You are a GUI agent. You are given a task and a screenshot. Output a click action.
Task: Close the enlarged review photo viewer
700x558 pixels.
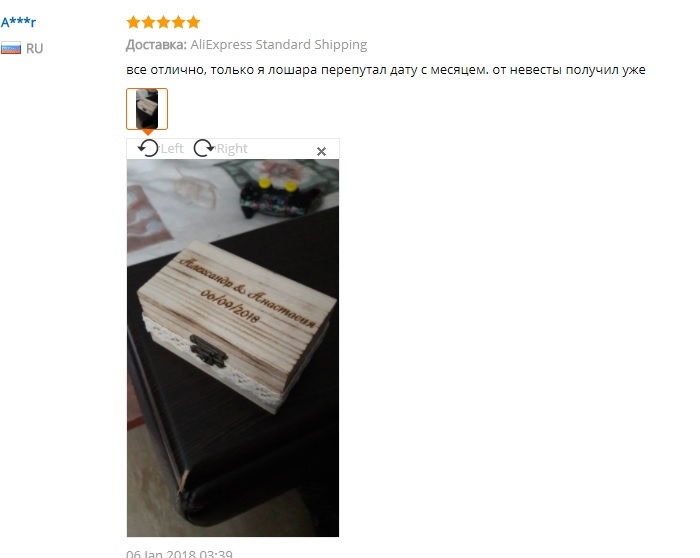tap(321, 151)
